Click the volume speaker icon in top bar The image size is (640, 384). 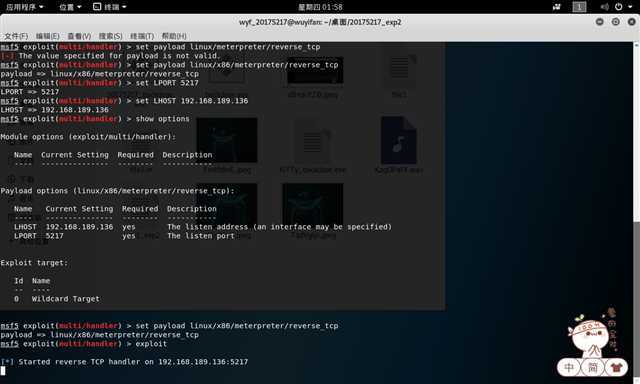tap(604, 7)
